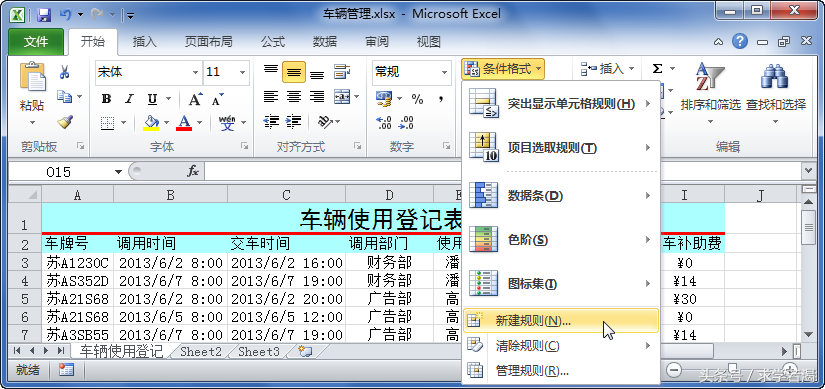This screenshot has height=389, width=825.
Task: Click the Copy icon
Action: (65, 96)
